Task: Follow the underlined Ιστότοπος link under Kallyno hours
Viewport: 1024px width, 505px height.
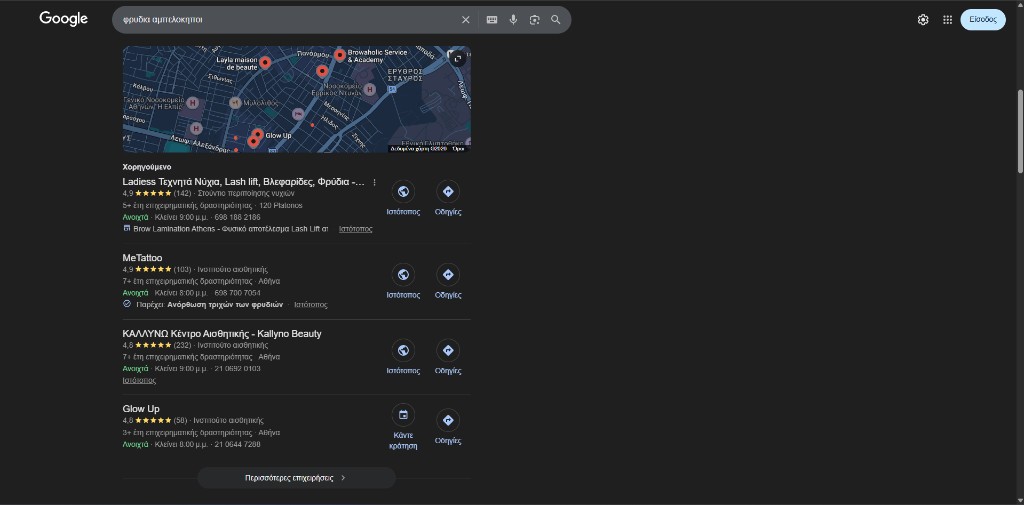Action: [x=139, y=380]
